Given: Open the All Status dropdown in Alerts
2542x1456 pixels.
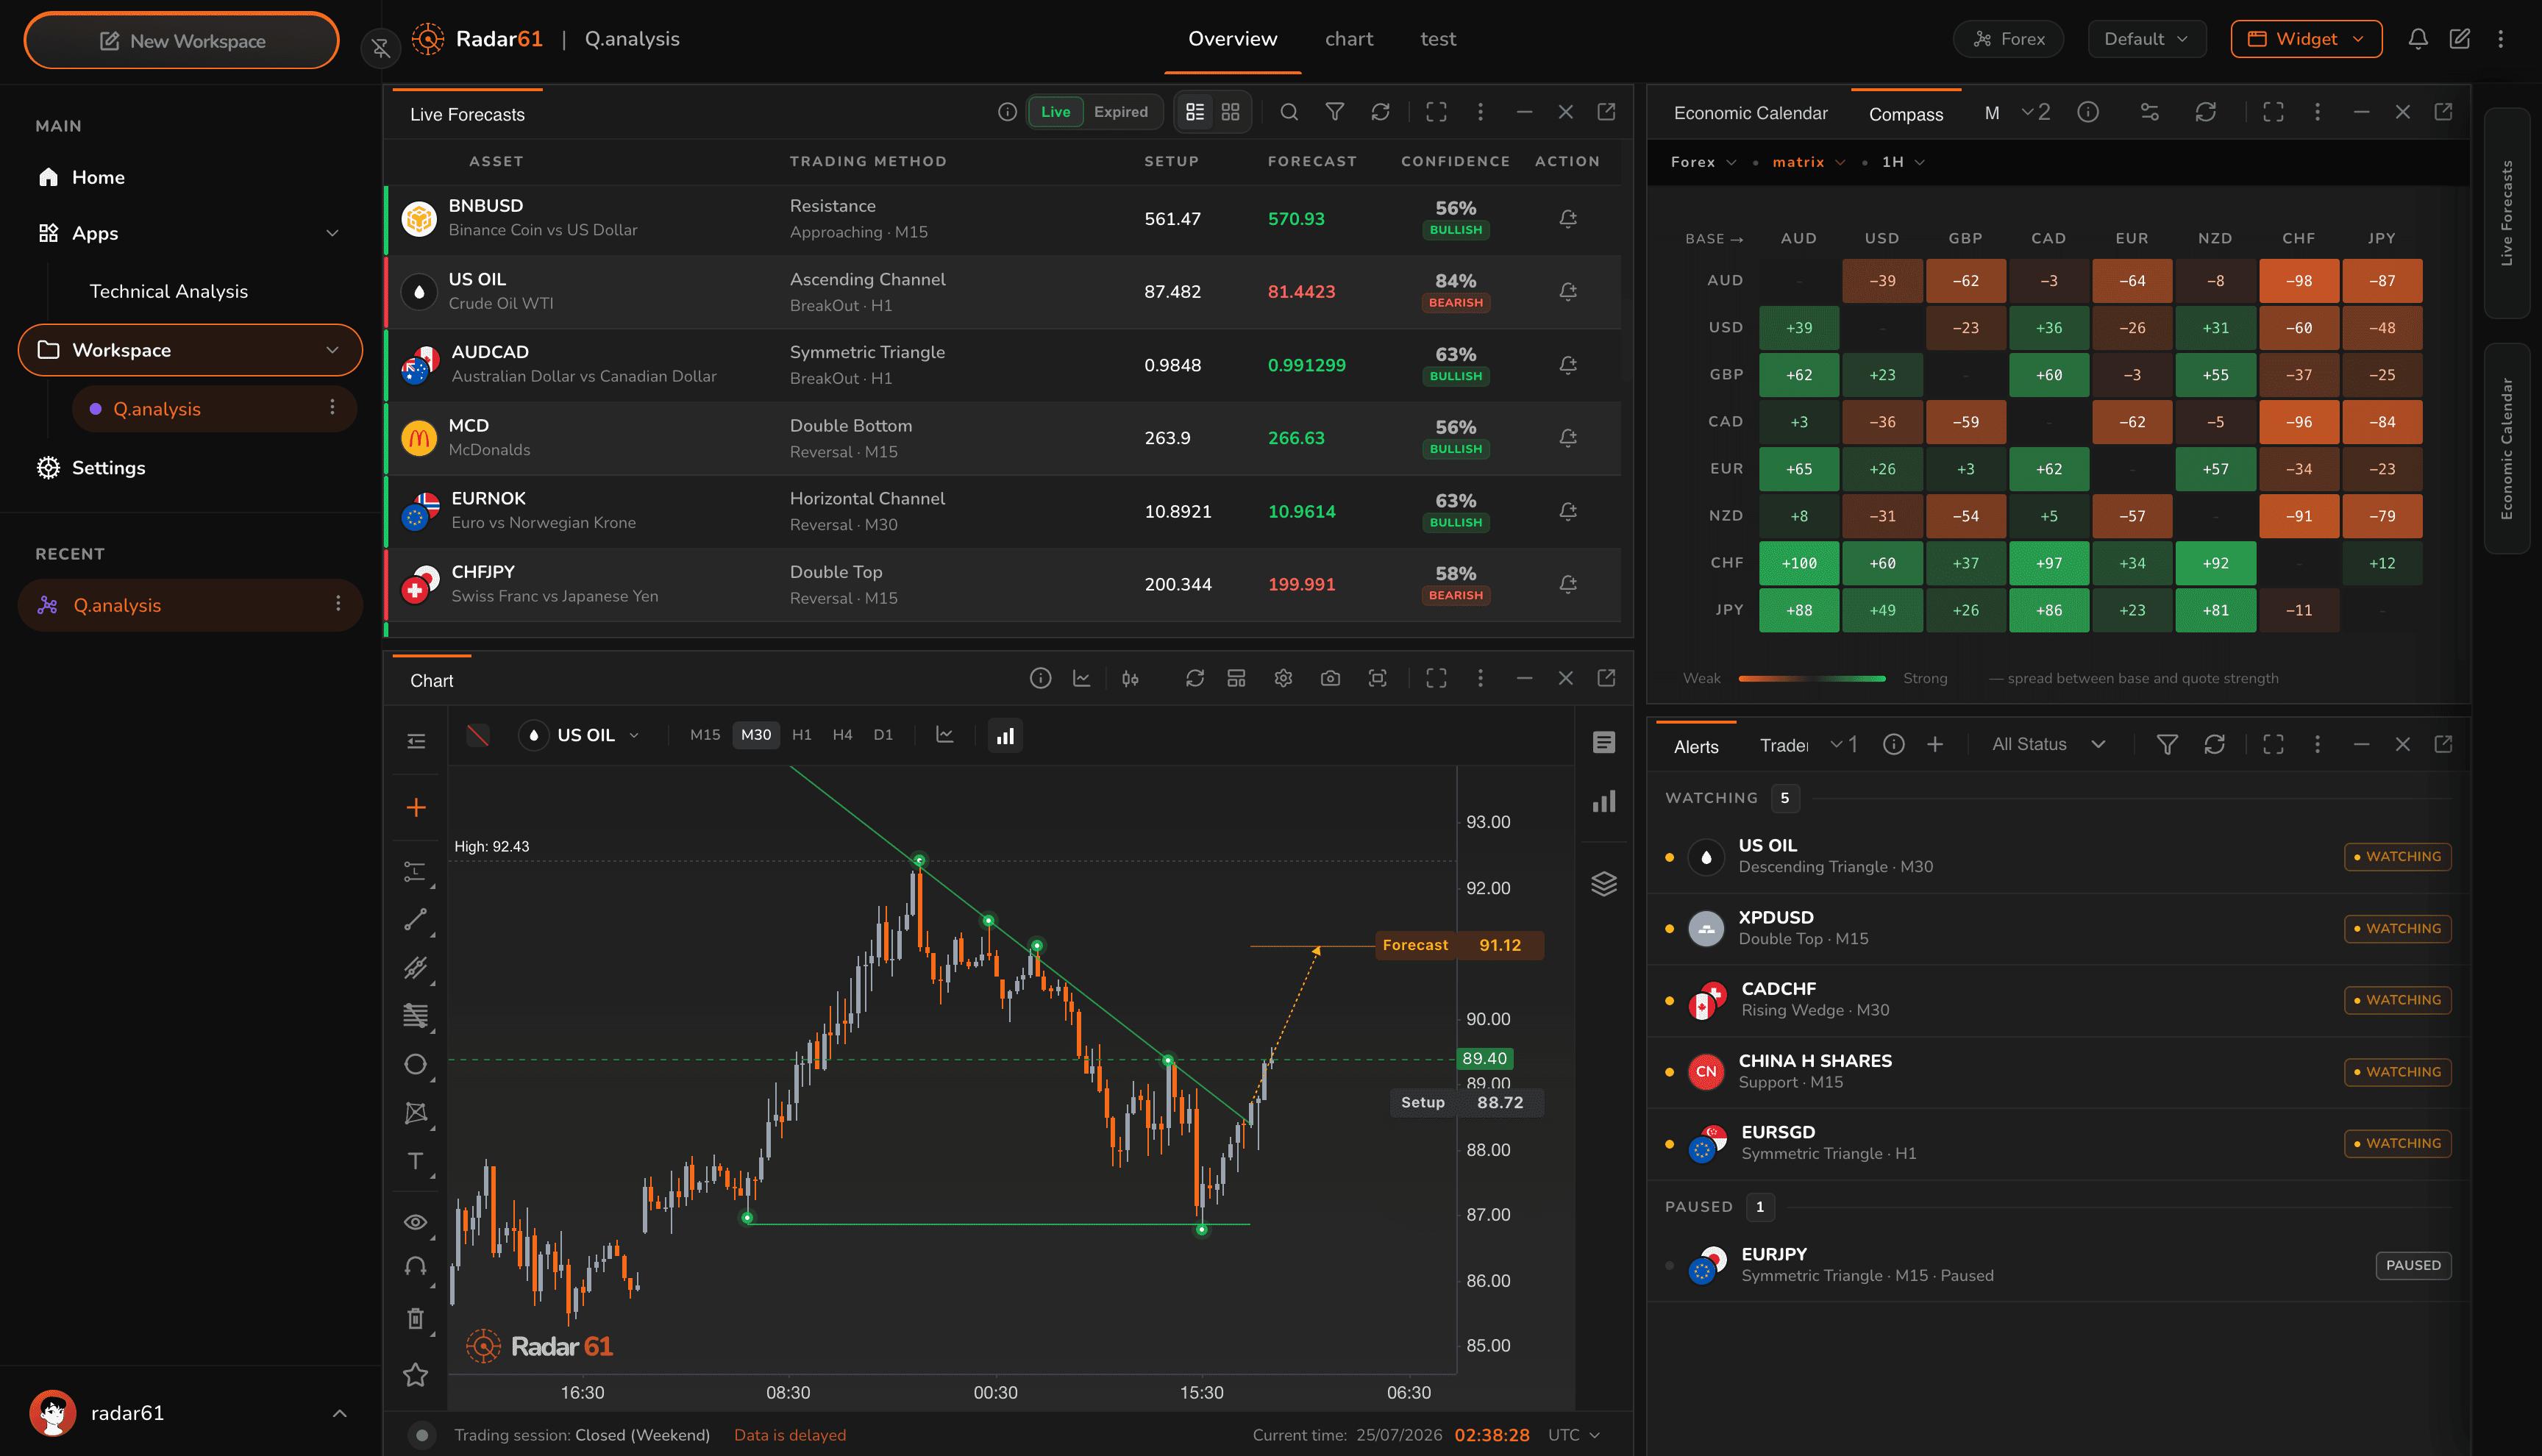Looking at the screenshot, I should pos(2050,744).
